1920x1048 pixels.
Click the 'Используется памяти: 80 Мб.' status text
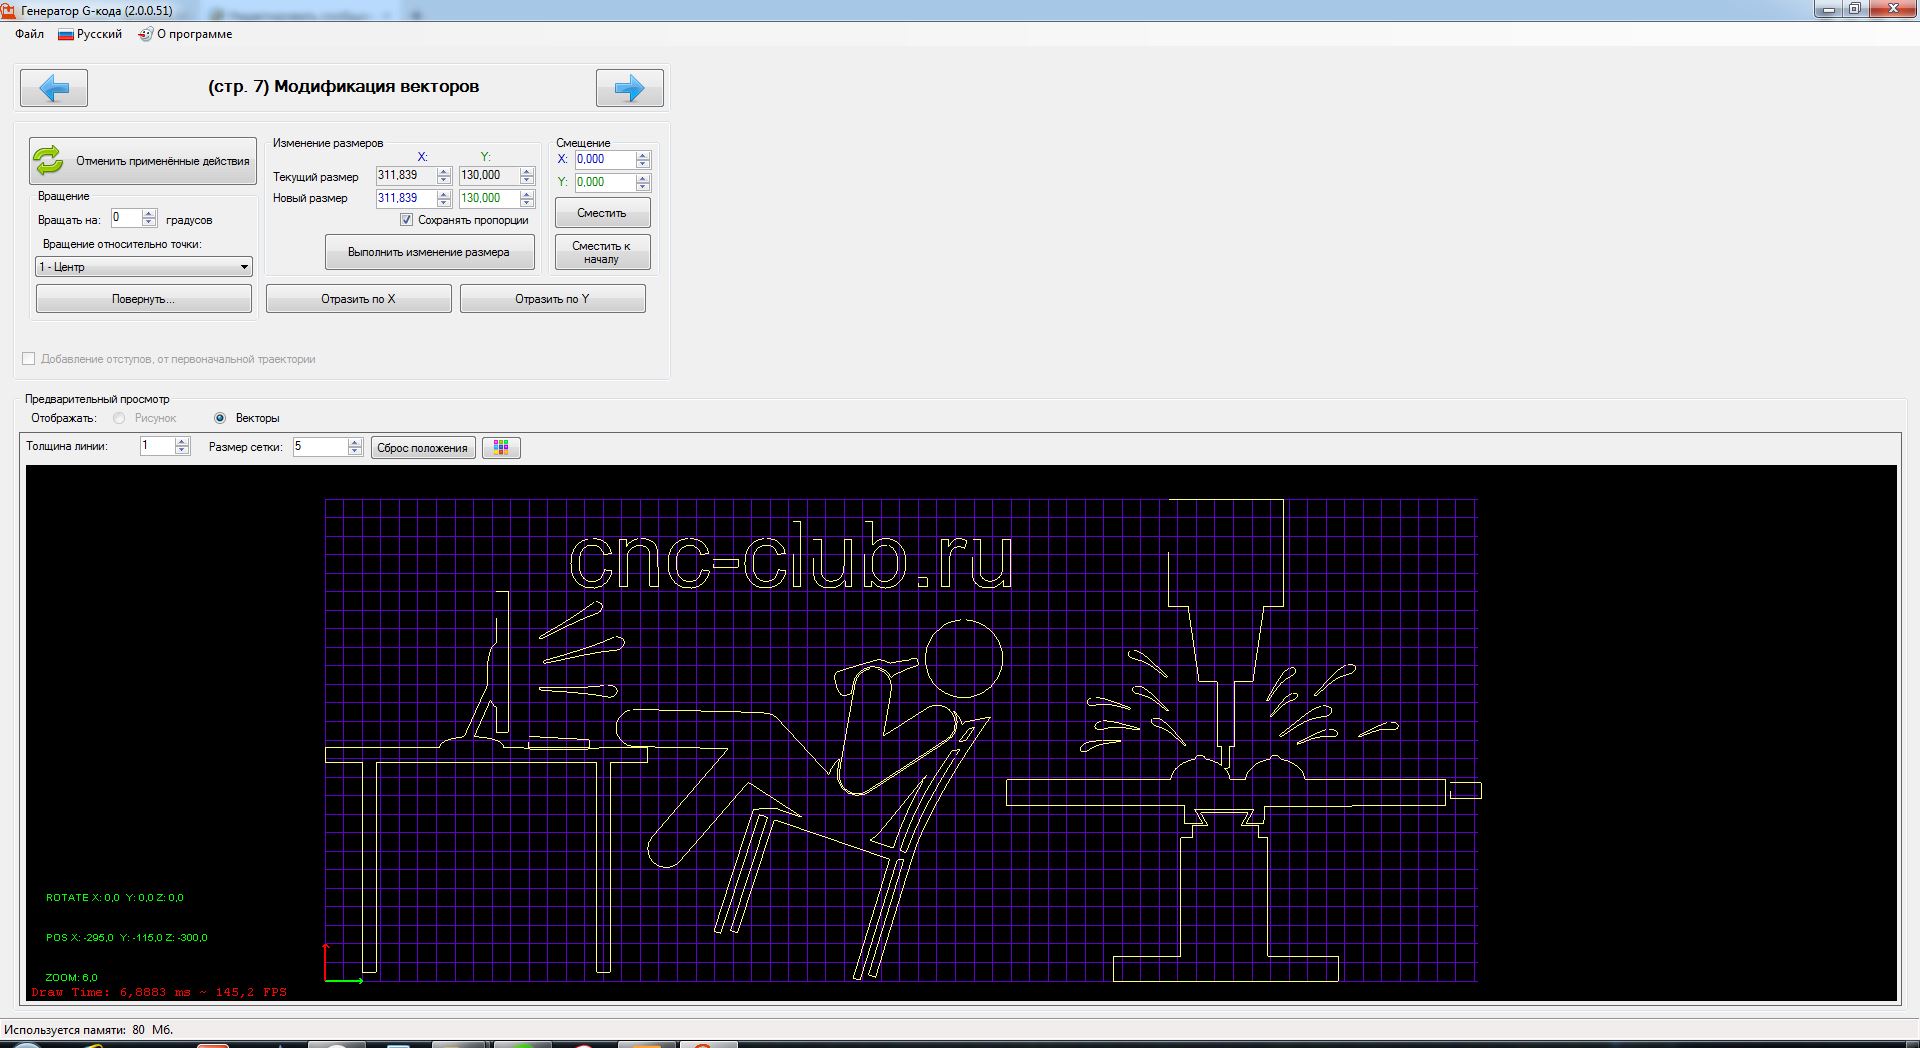click(89, 1030)
